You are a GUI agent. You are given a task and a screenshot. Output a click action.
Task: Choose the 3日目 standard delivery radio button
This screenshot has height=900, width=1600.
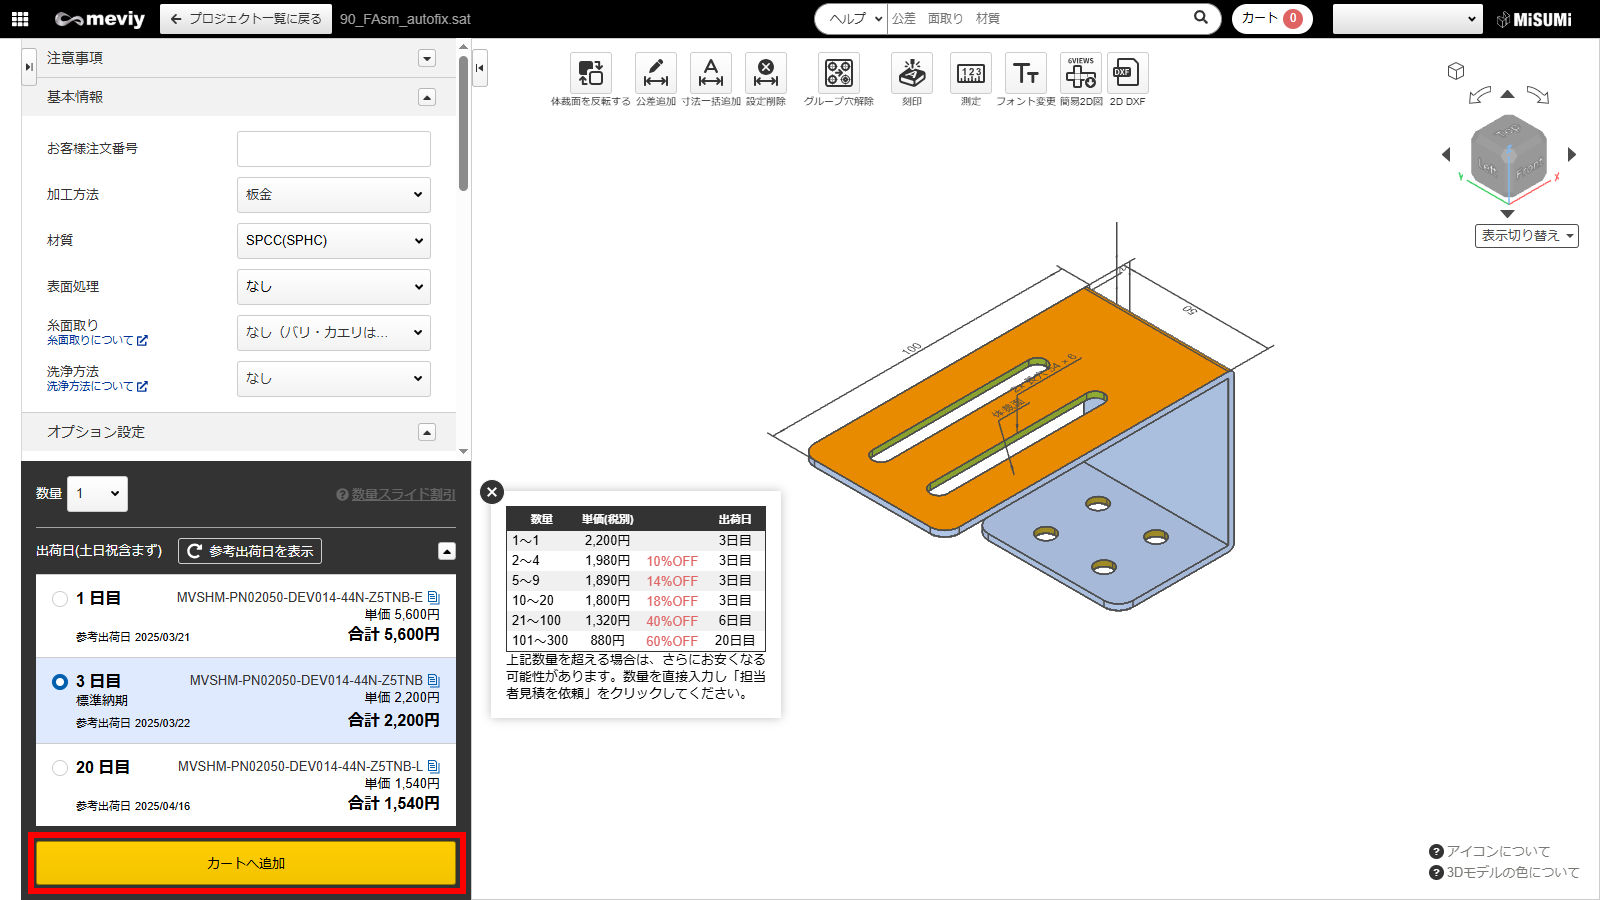(60, 682)
